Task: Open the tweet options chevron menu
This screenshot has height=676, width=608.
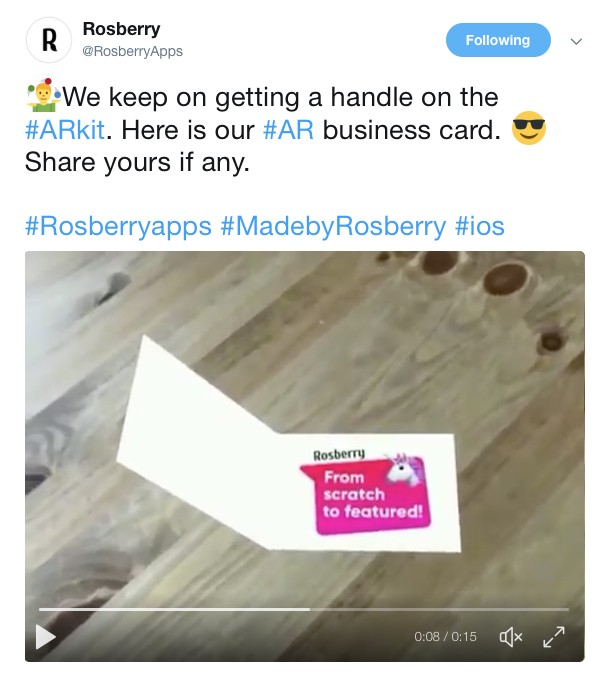Action: (576, 41)
